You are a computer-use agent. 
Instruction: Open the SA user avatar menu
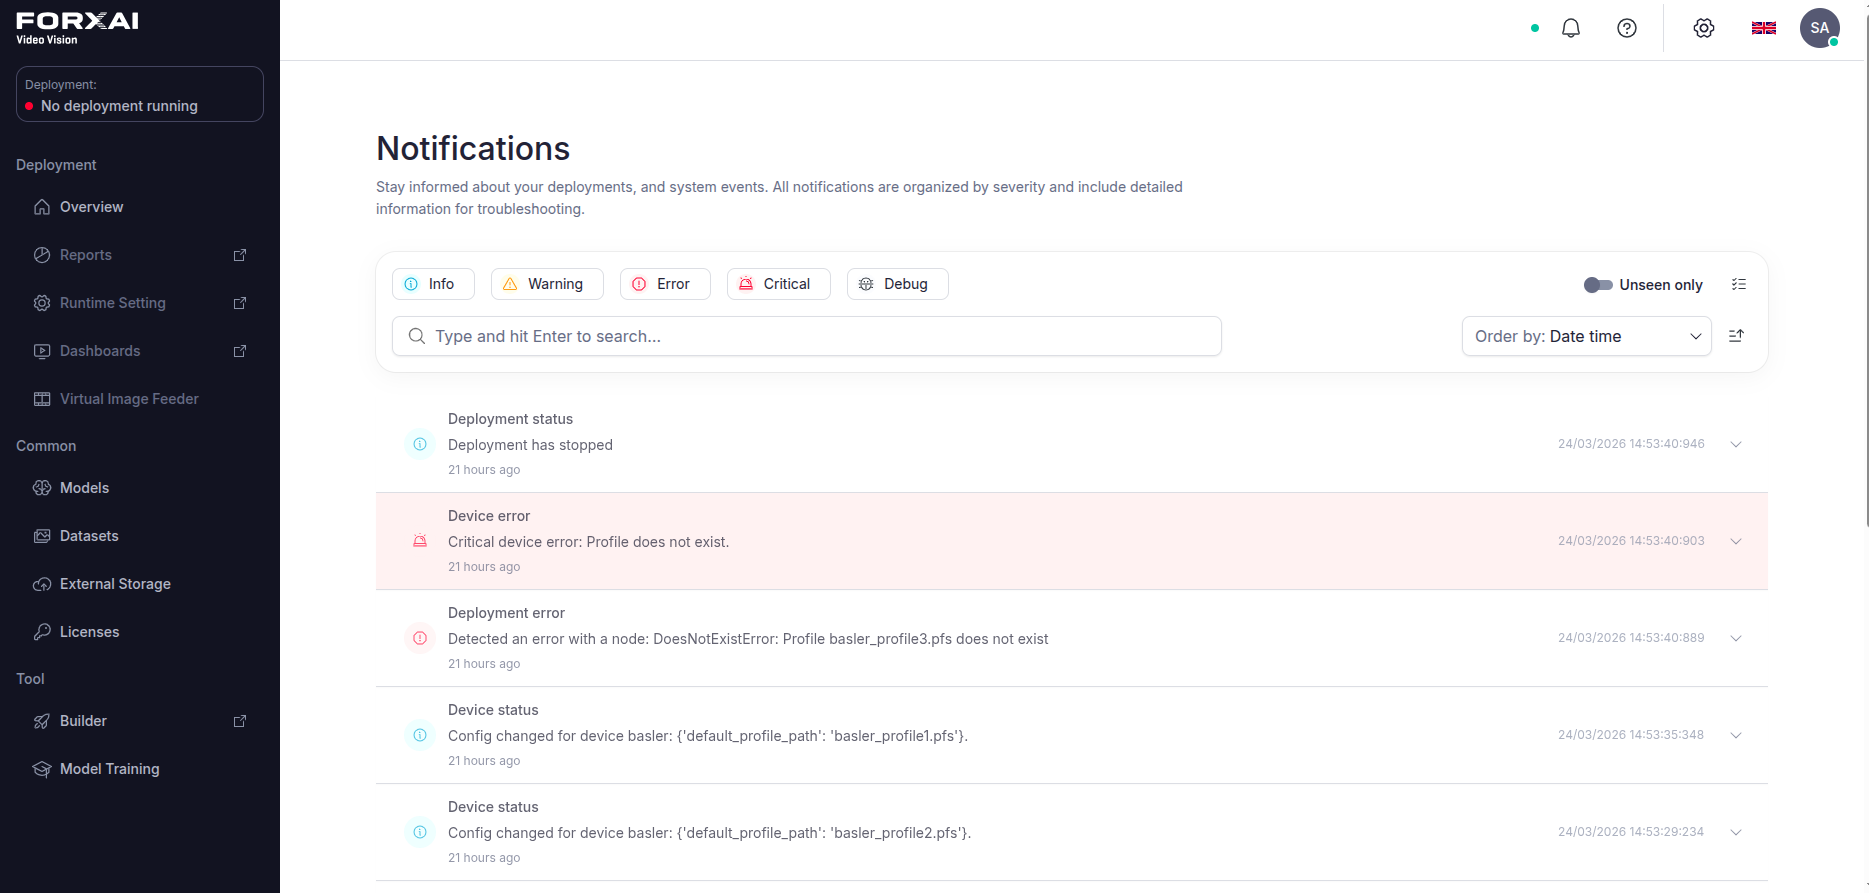(1820, 28)
